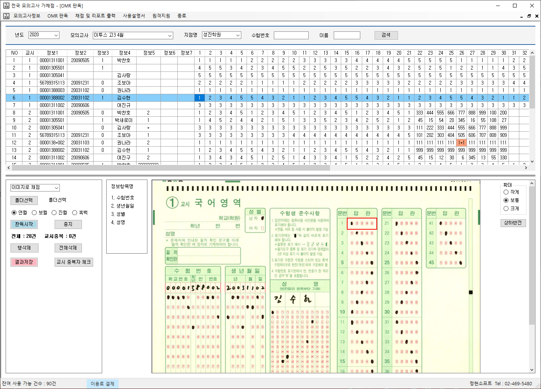Viewport: 541px width, 389px height.
Task: Click the 검색 search button
Action: coord(386,35)
